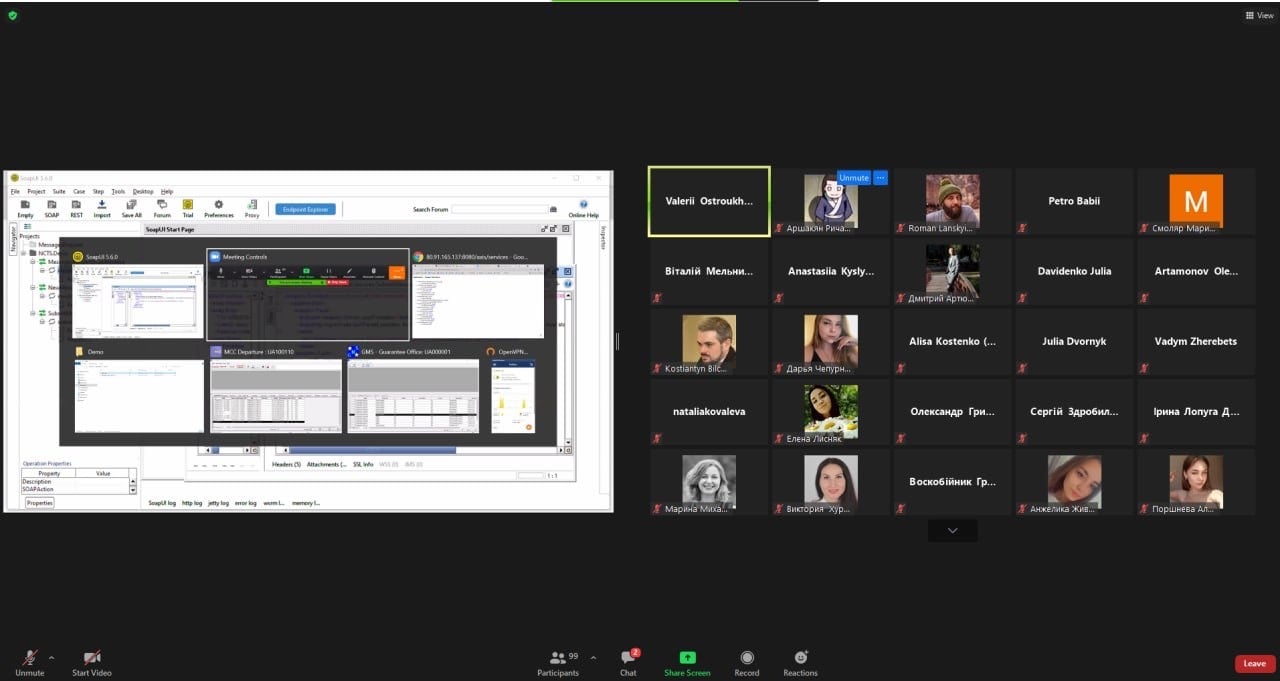
Task: Unmute the microphone in Zoom toolbar
Action: [30, 662]
